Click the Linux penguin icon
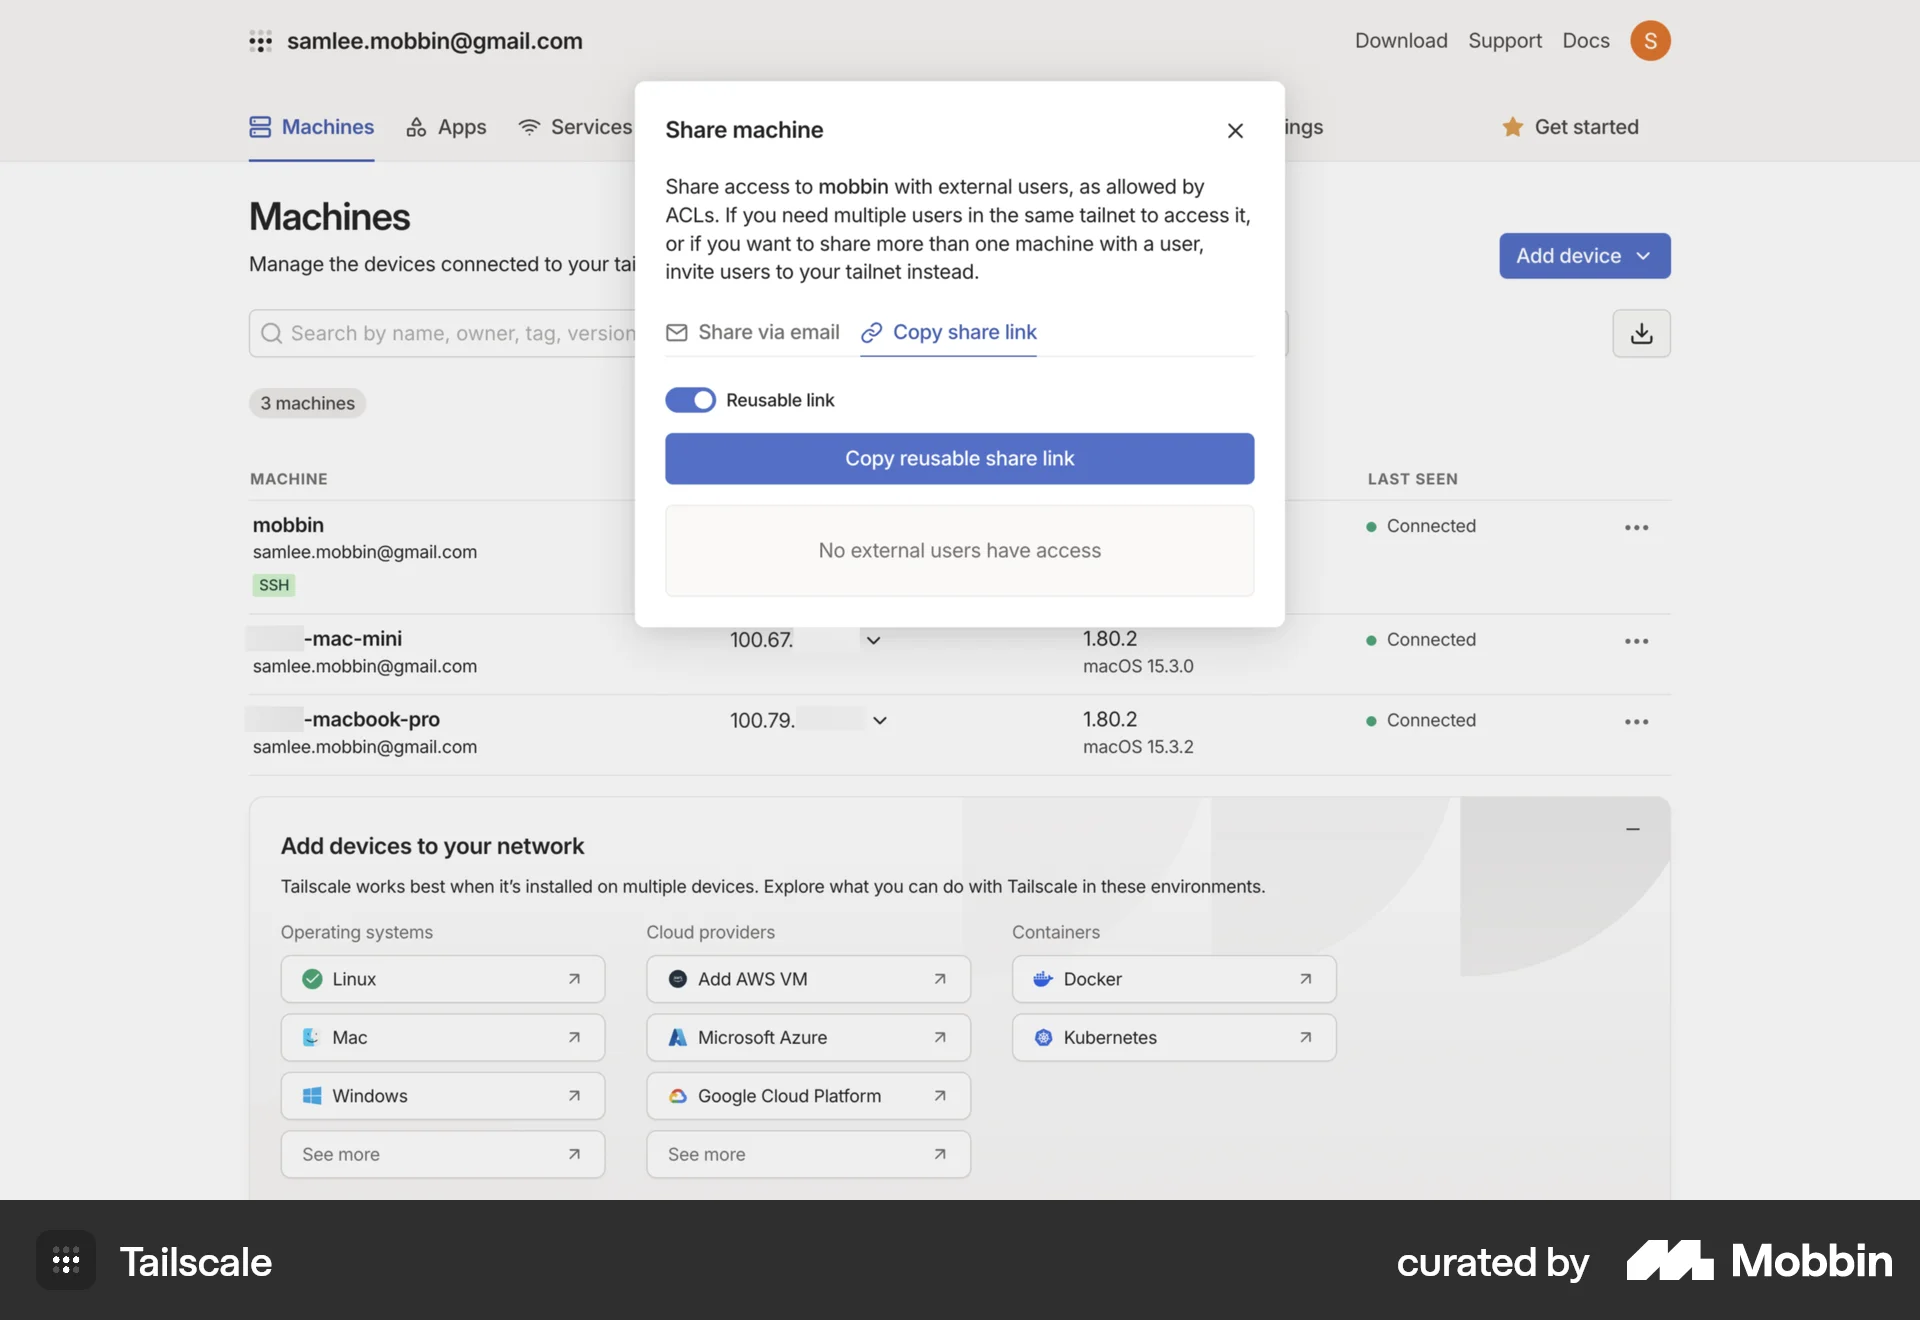 (x=312, y=979)
